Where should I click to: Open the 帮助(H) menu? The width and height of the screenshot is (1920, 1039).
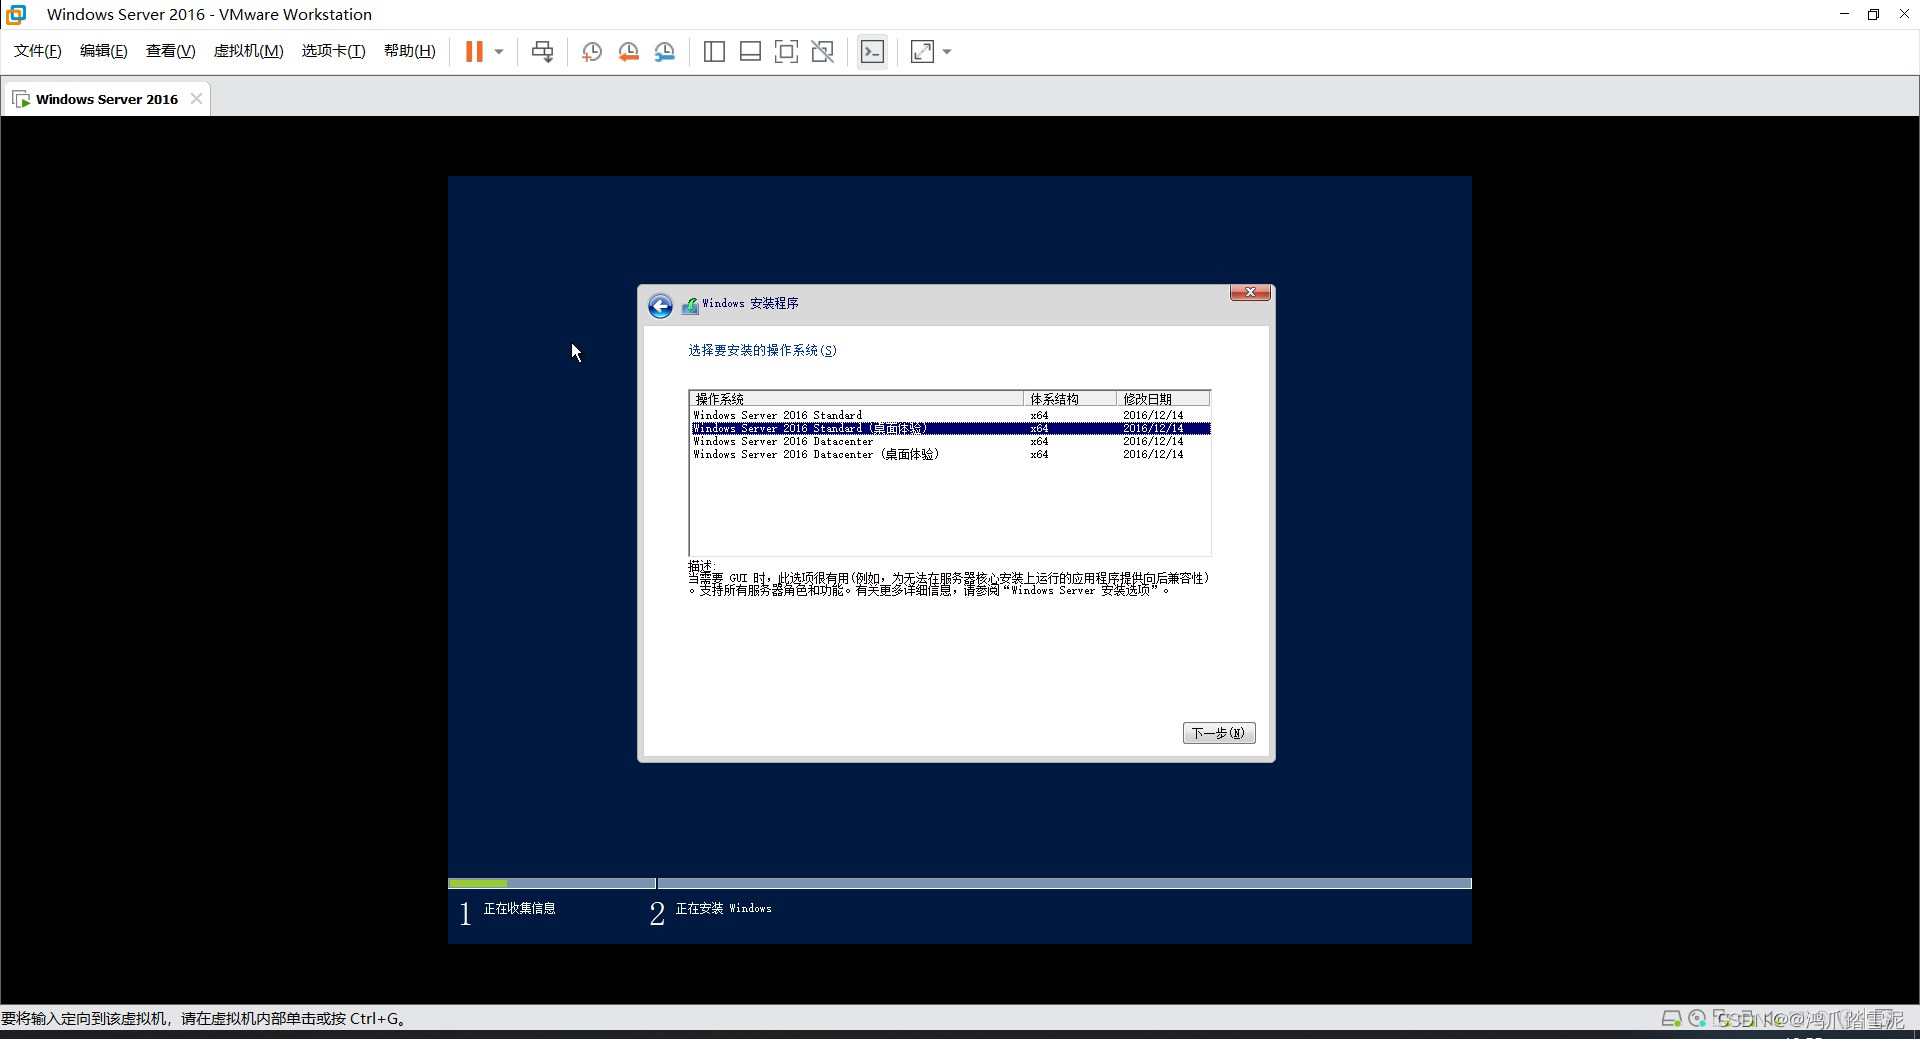tap(409, 51)
